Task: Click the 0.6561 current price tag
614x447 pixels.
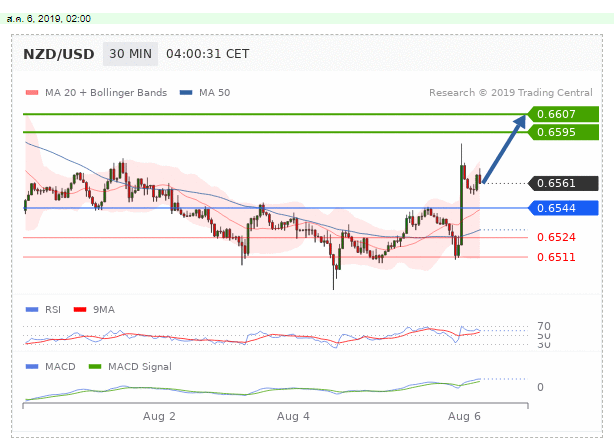Action: coord(563,183)
